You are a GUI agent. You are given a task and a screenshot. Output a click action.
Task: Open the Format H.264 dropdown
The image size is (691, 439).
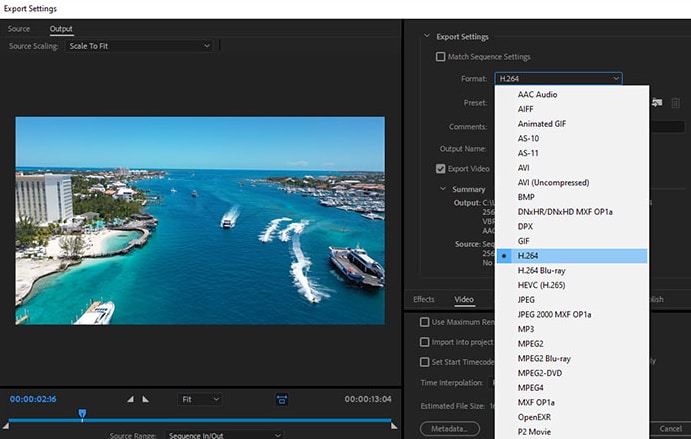(558, 78)
